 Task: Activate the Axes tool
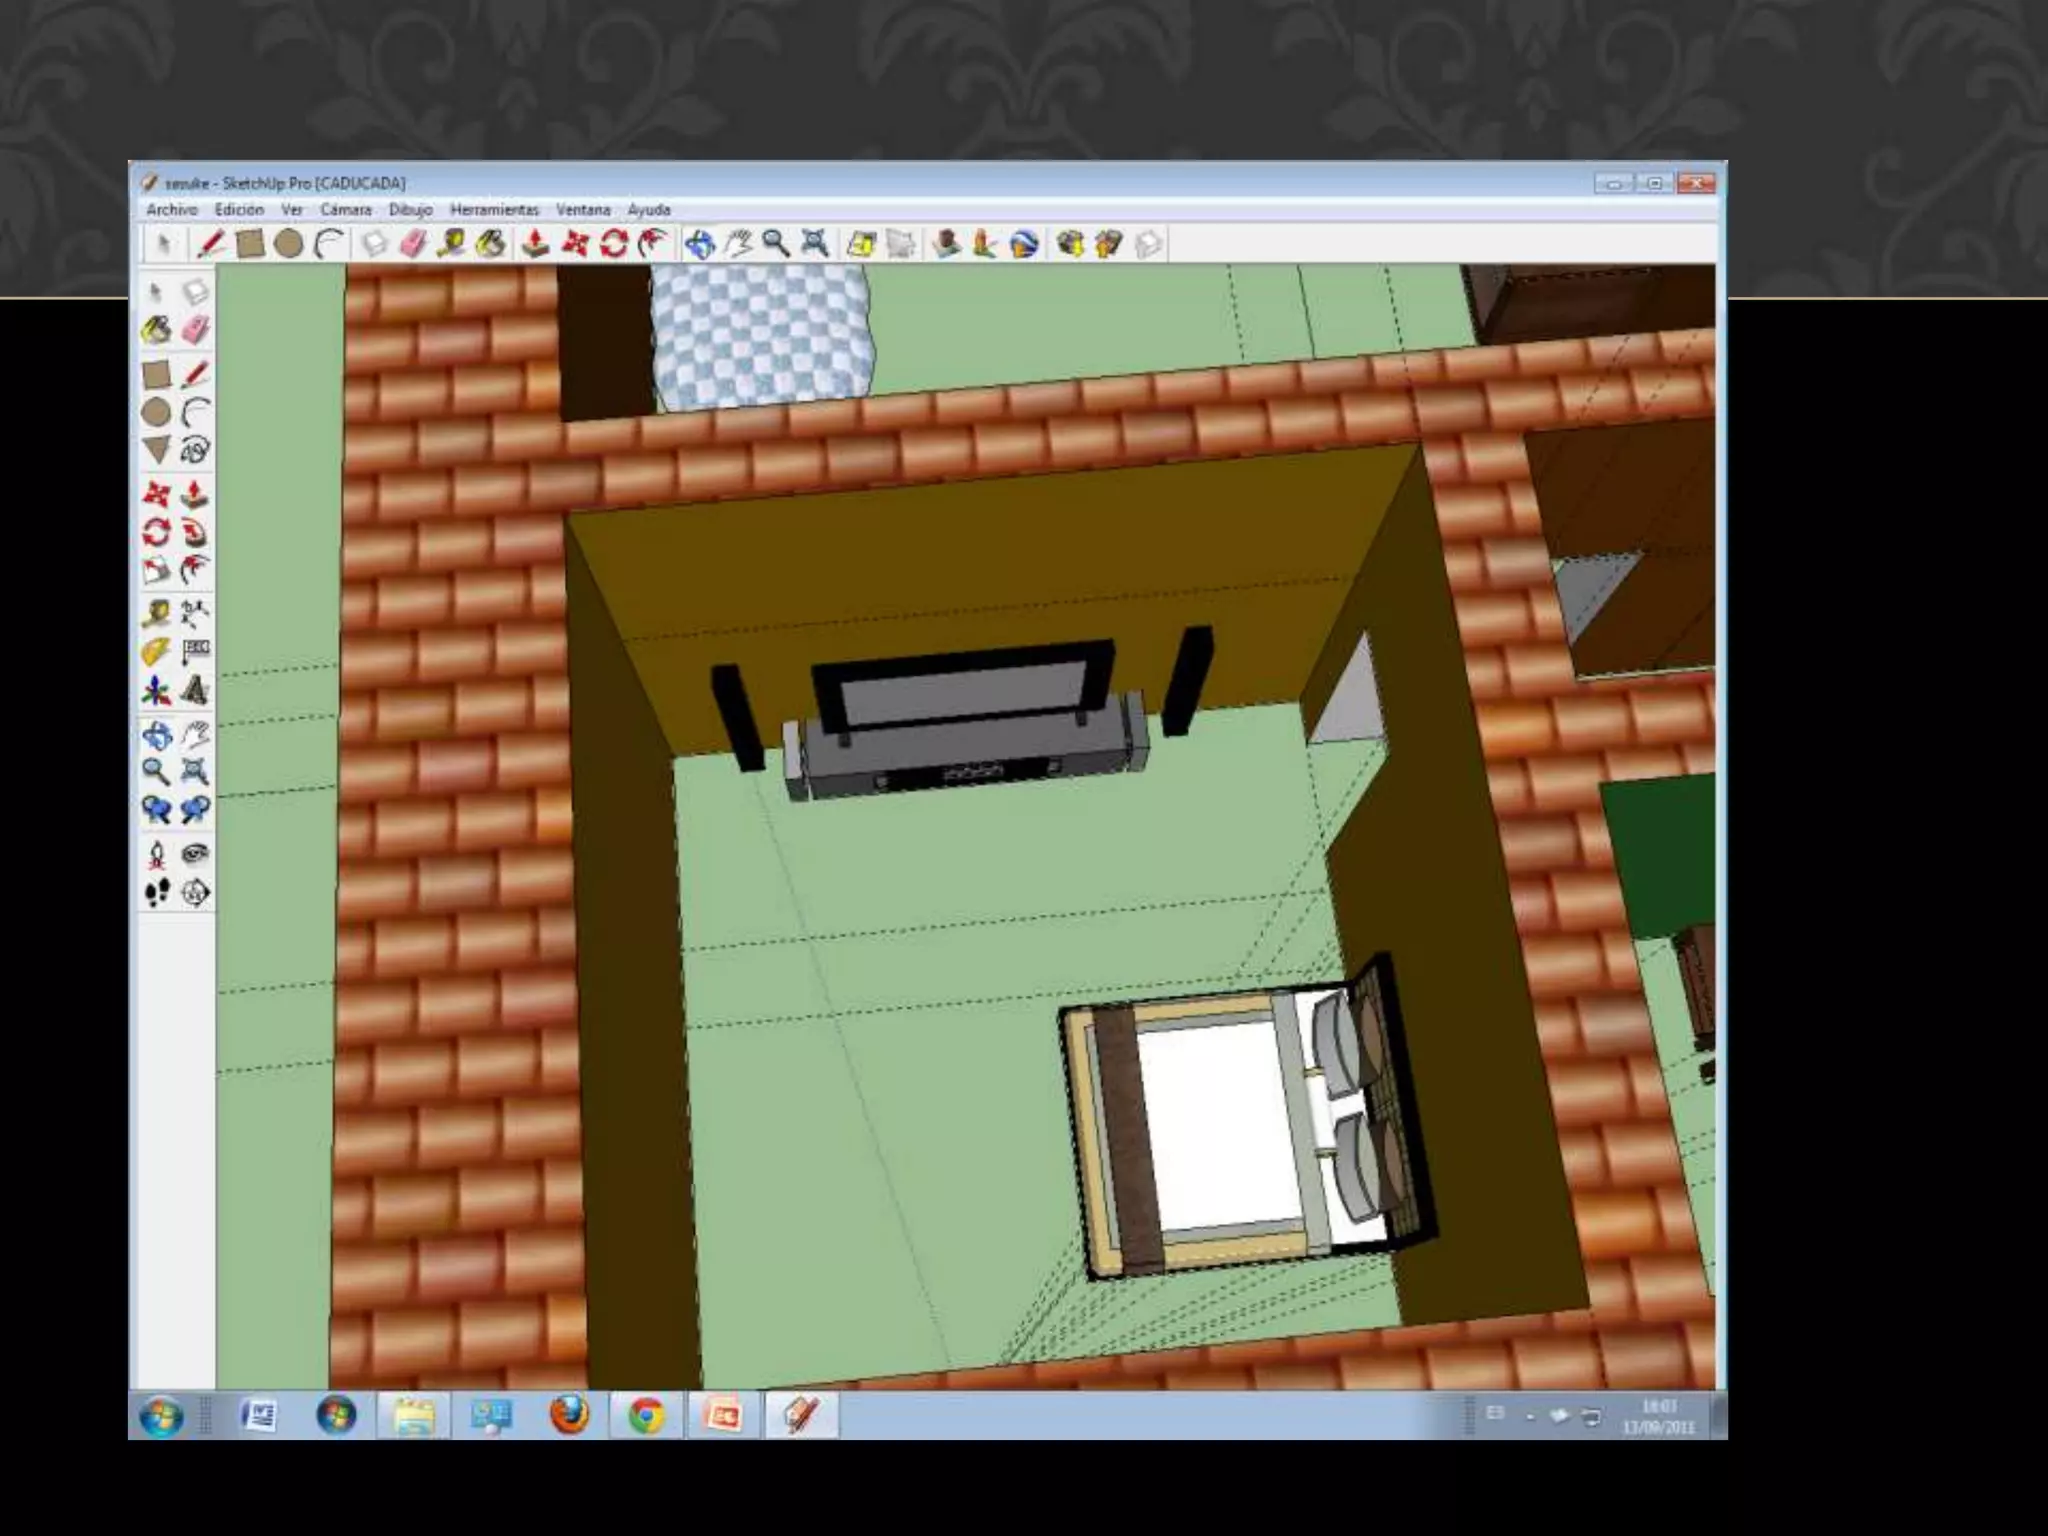tap(156, 691)
